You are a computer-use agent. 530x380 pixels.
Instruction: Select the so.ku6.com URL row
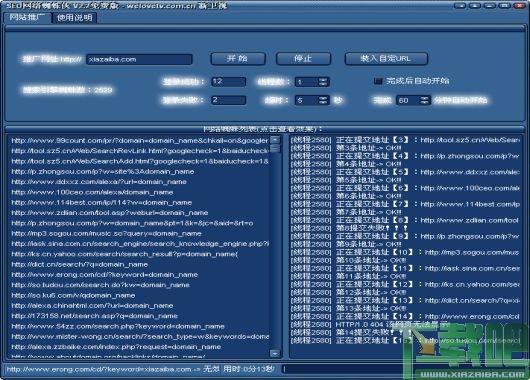click(x=73, y=295)
